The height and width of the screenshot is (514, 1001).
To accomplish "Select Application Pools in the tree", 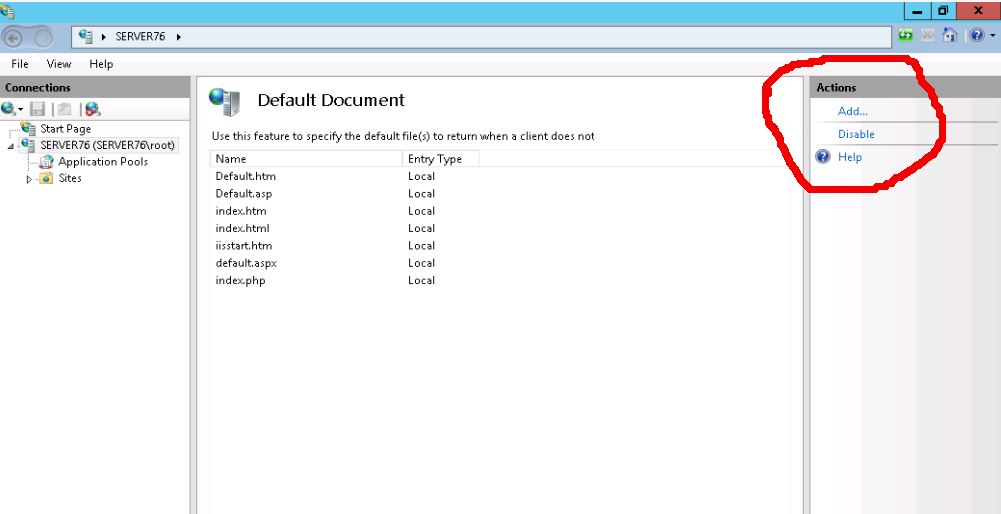I will (x=103, y=162).
